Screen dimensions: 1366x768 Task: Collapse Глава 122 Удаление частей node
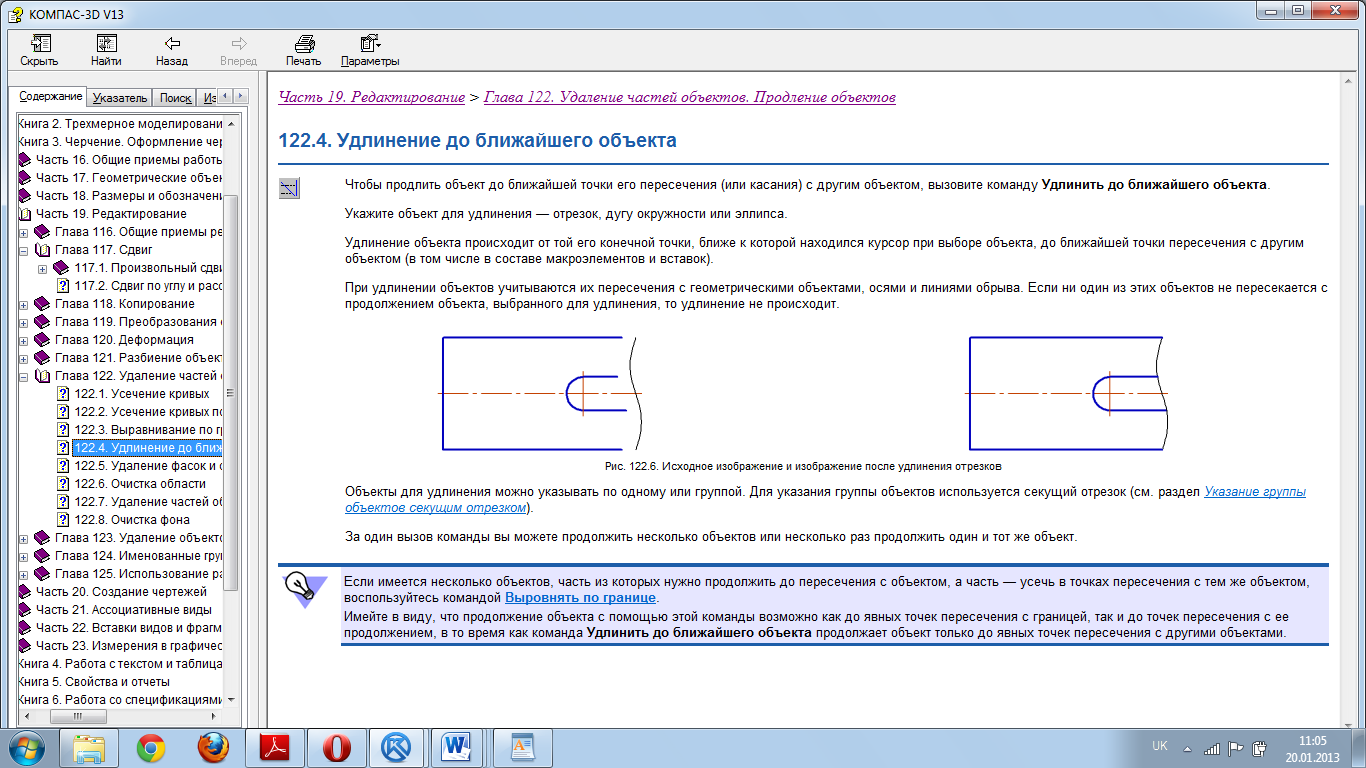click(x=24, y=376)
